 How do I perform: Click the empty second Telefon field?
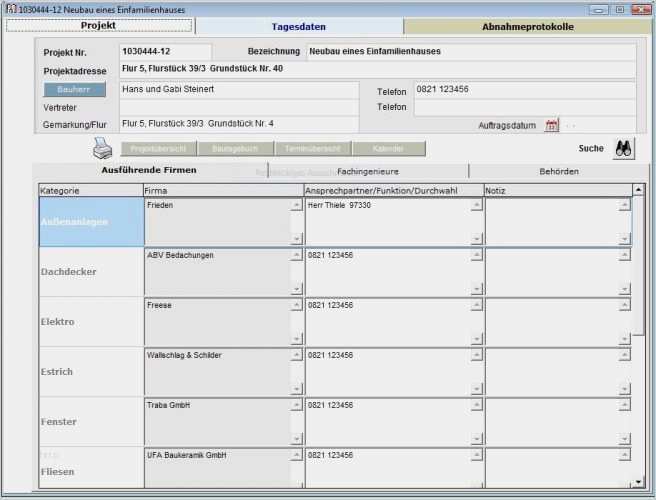click(525, 108)
